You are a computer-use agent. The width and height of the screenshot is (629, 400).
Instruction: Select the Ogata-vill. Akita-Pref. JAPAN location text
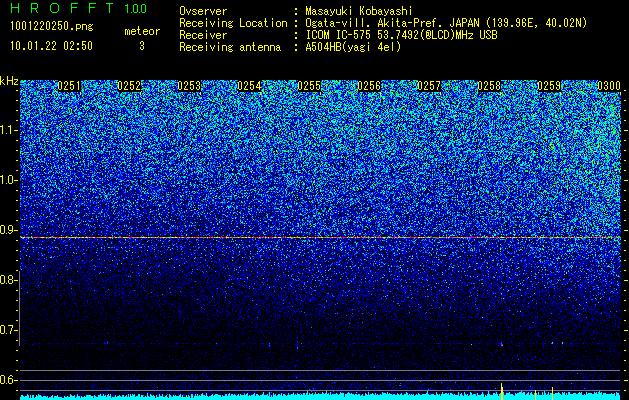click(446, 23)
